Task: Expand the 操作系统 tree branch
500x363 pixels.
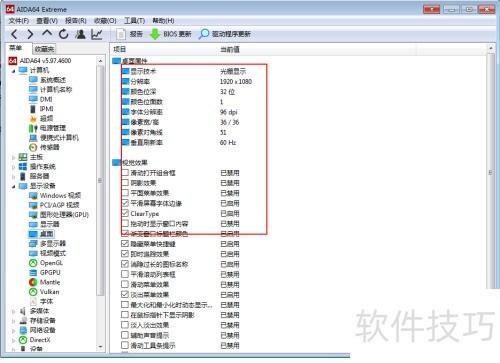Action: pos(14,167)
